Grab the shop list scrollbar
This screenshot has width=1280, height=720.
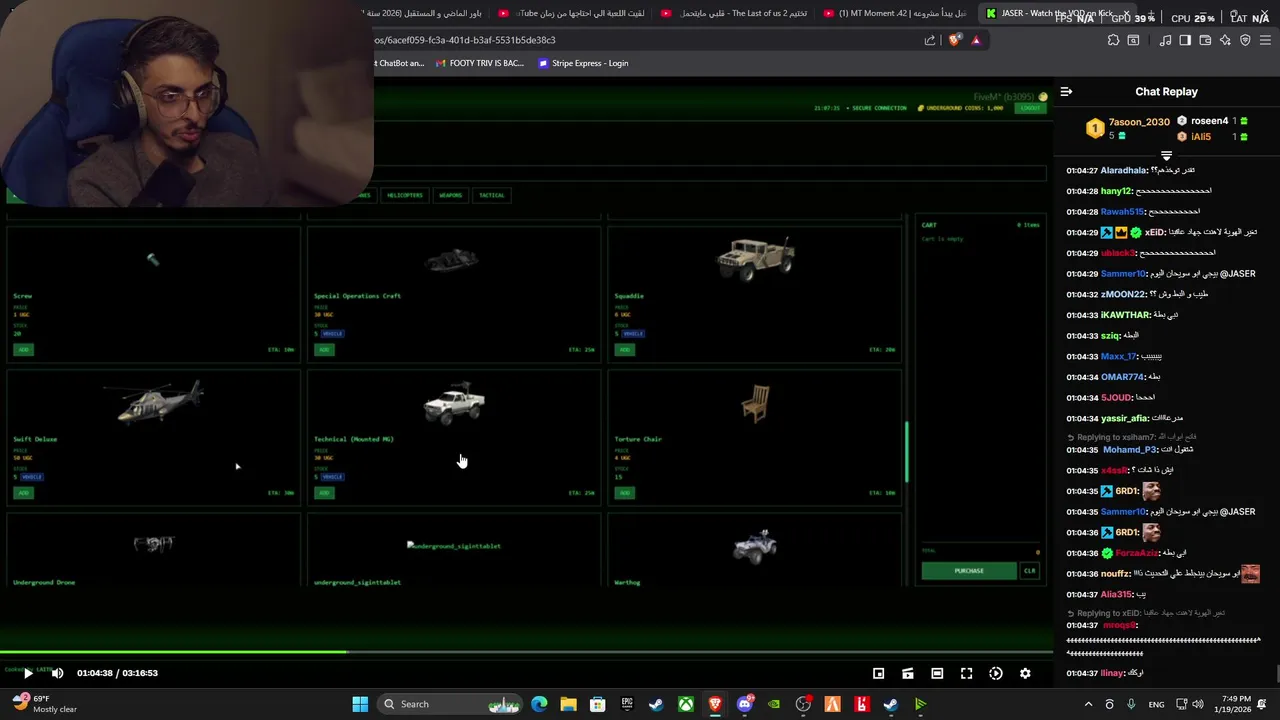(x=908, y=451)
